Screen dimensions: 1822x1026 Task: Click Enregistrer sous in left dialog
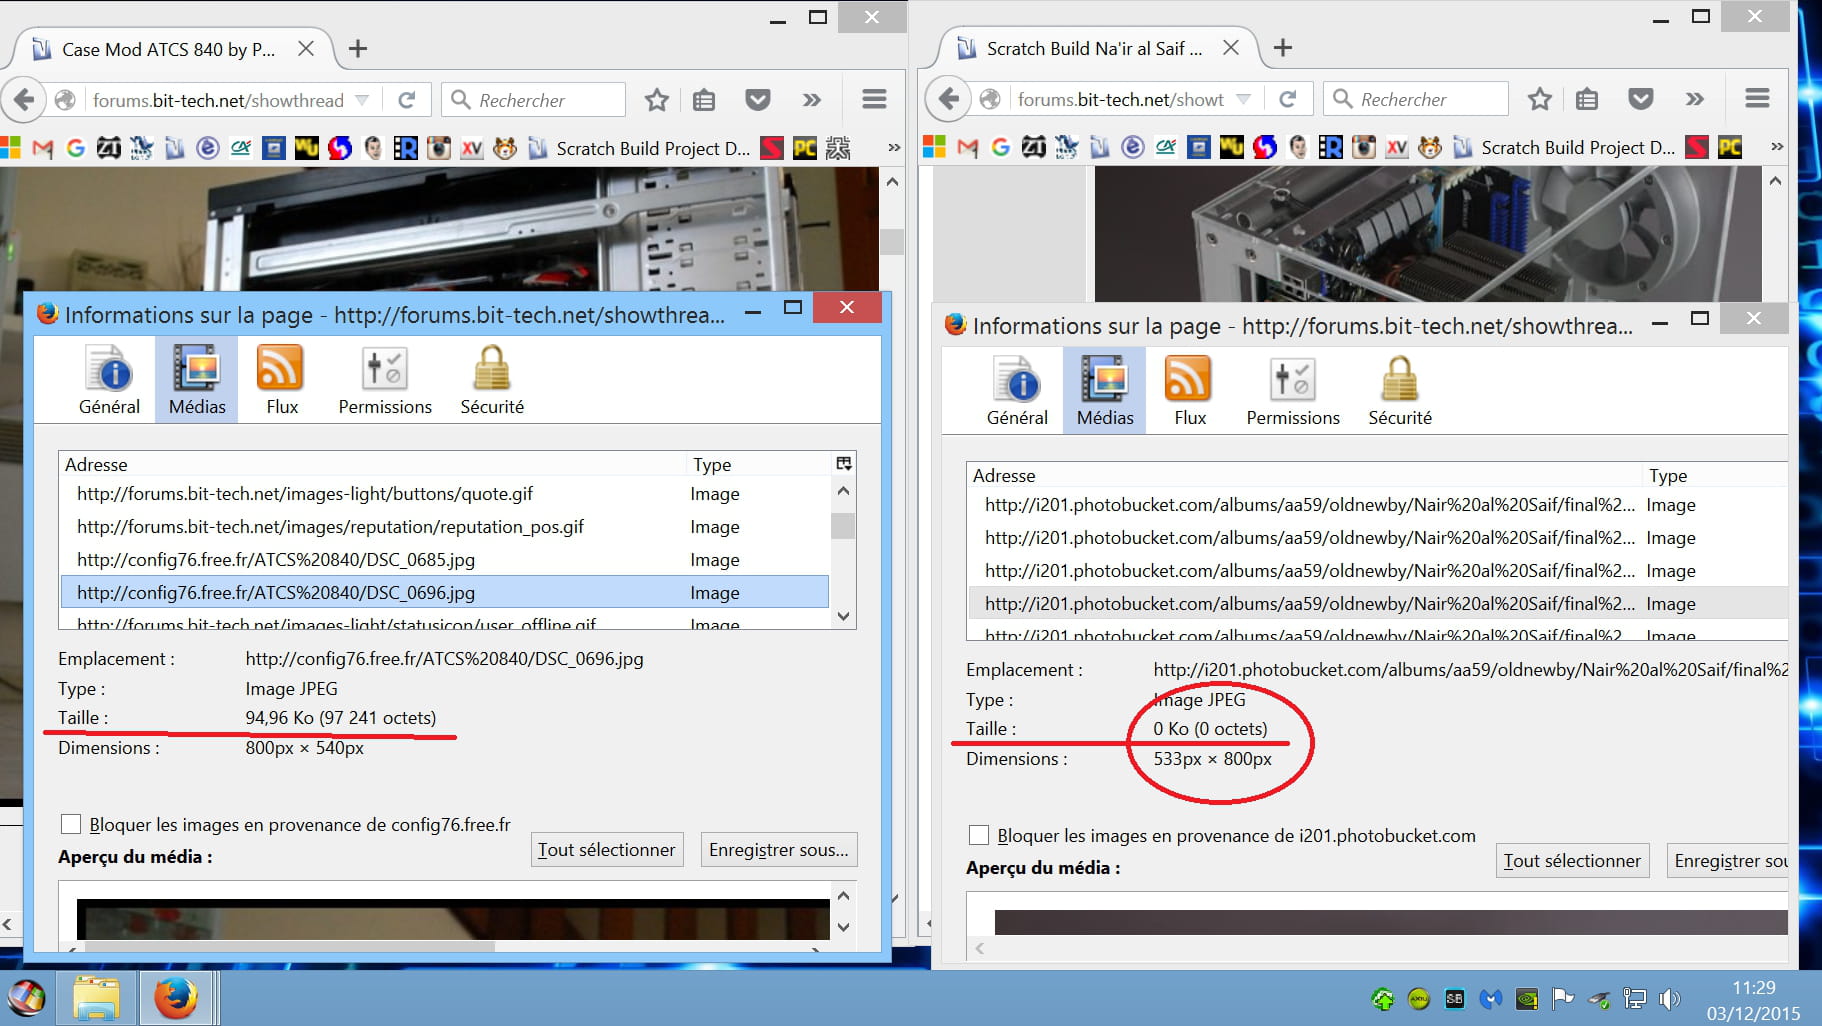[x=778, y=850]
